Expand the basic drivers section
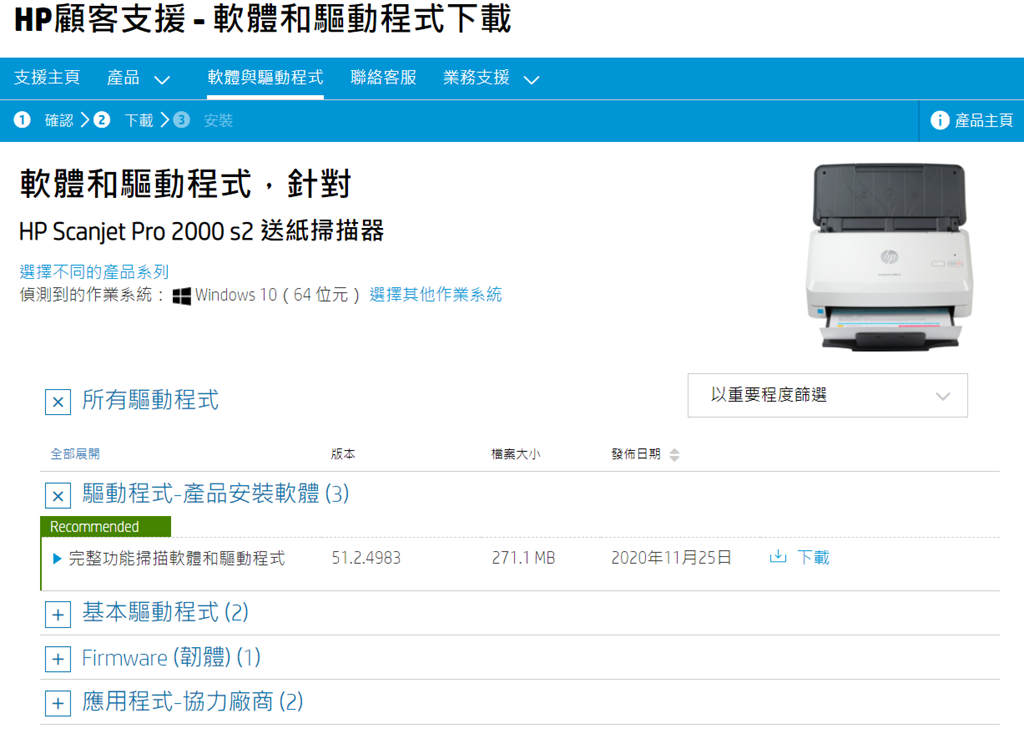The width and height of the screenshot is (1024, 734). click(58, 613)
